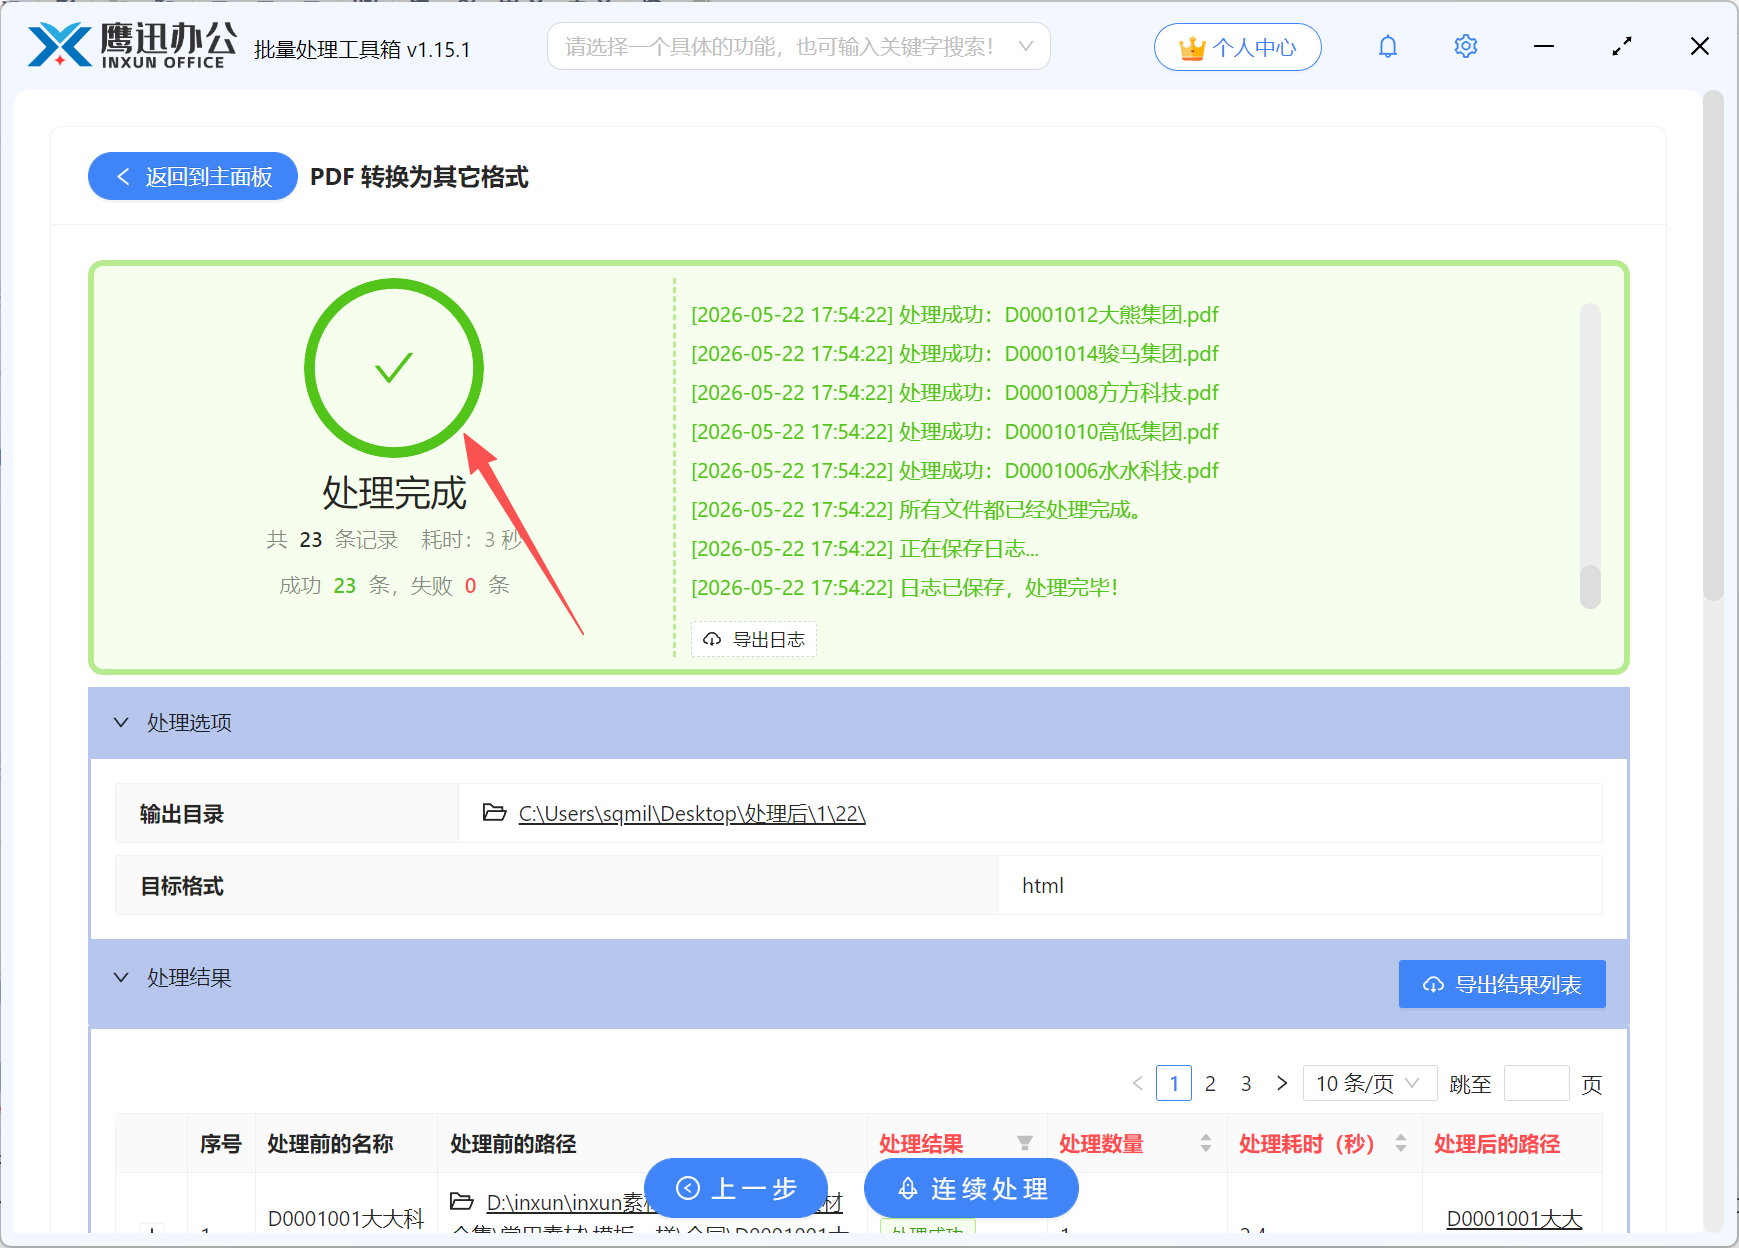The image size is (1739, 1248).
Task: Click log line D0001012大熊集团.pdf
Action: (x=955, y=315)
